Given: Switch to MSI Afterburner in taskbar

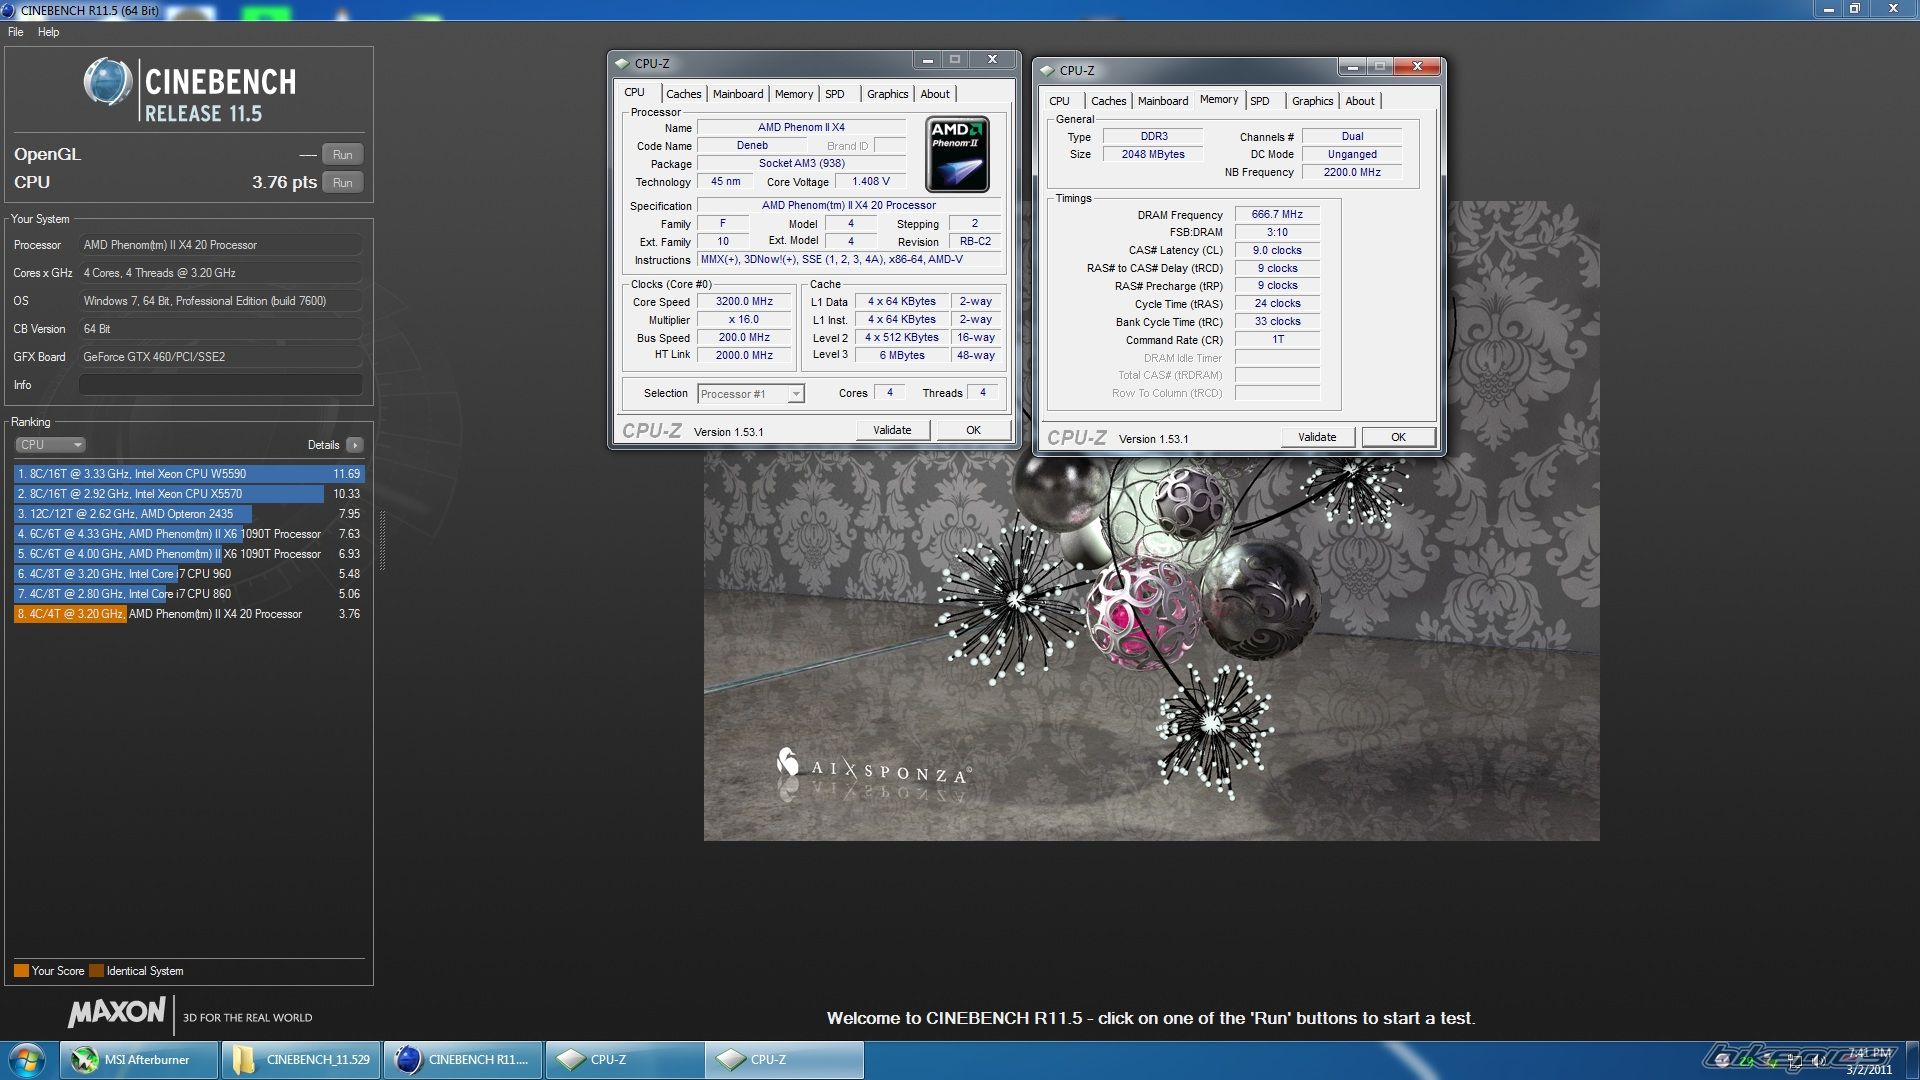Looking at the screenshot, I should click(139, 1060).
